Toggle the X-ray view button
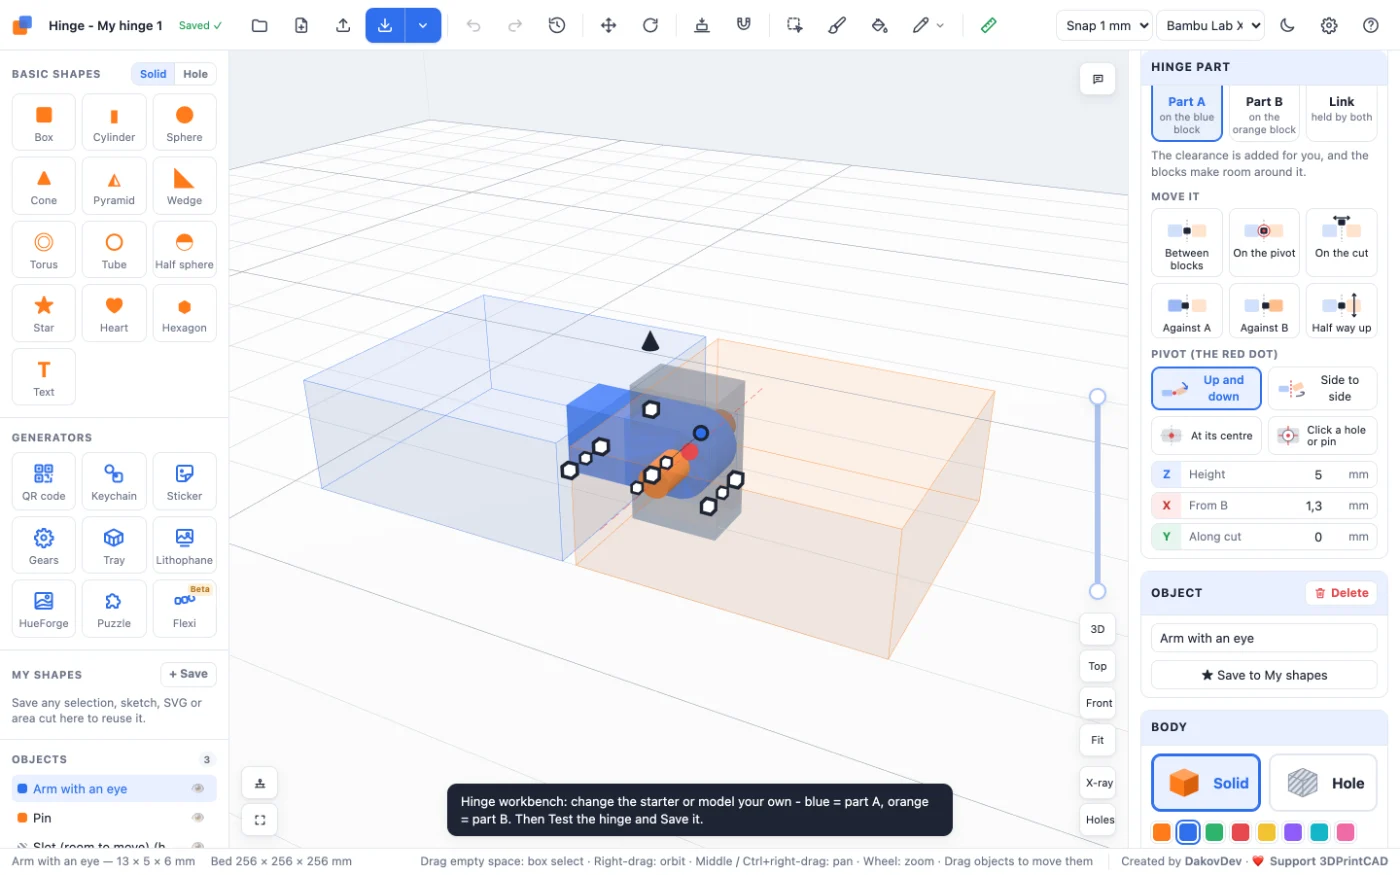This screenshot has height=875, width=1400. 1097,783
